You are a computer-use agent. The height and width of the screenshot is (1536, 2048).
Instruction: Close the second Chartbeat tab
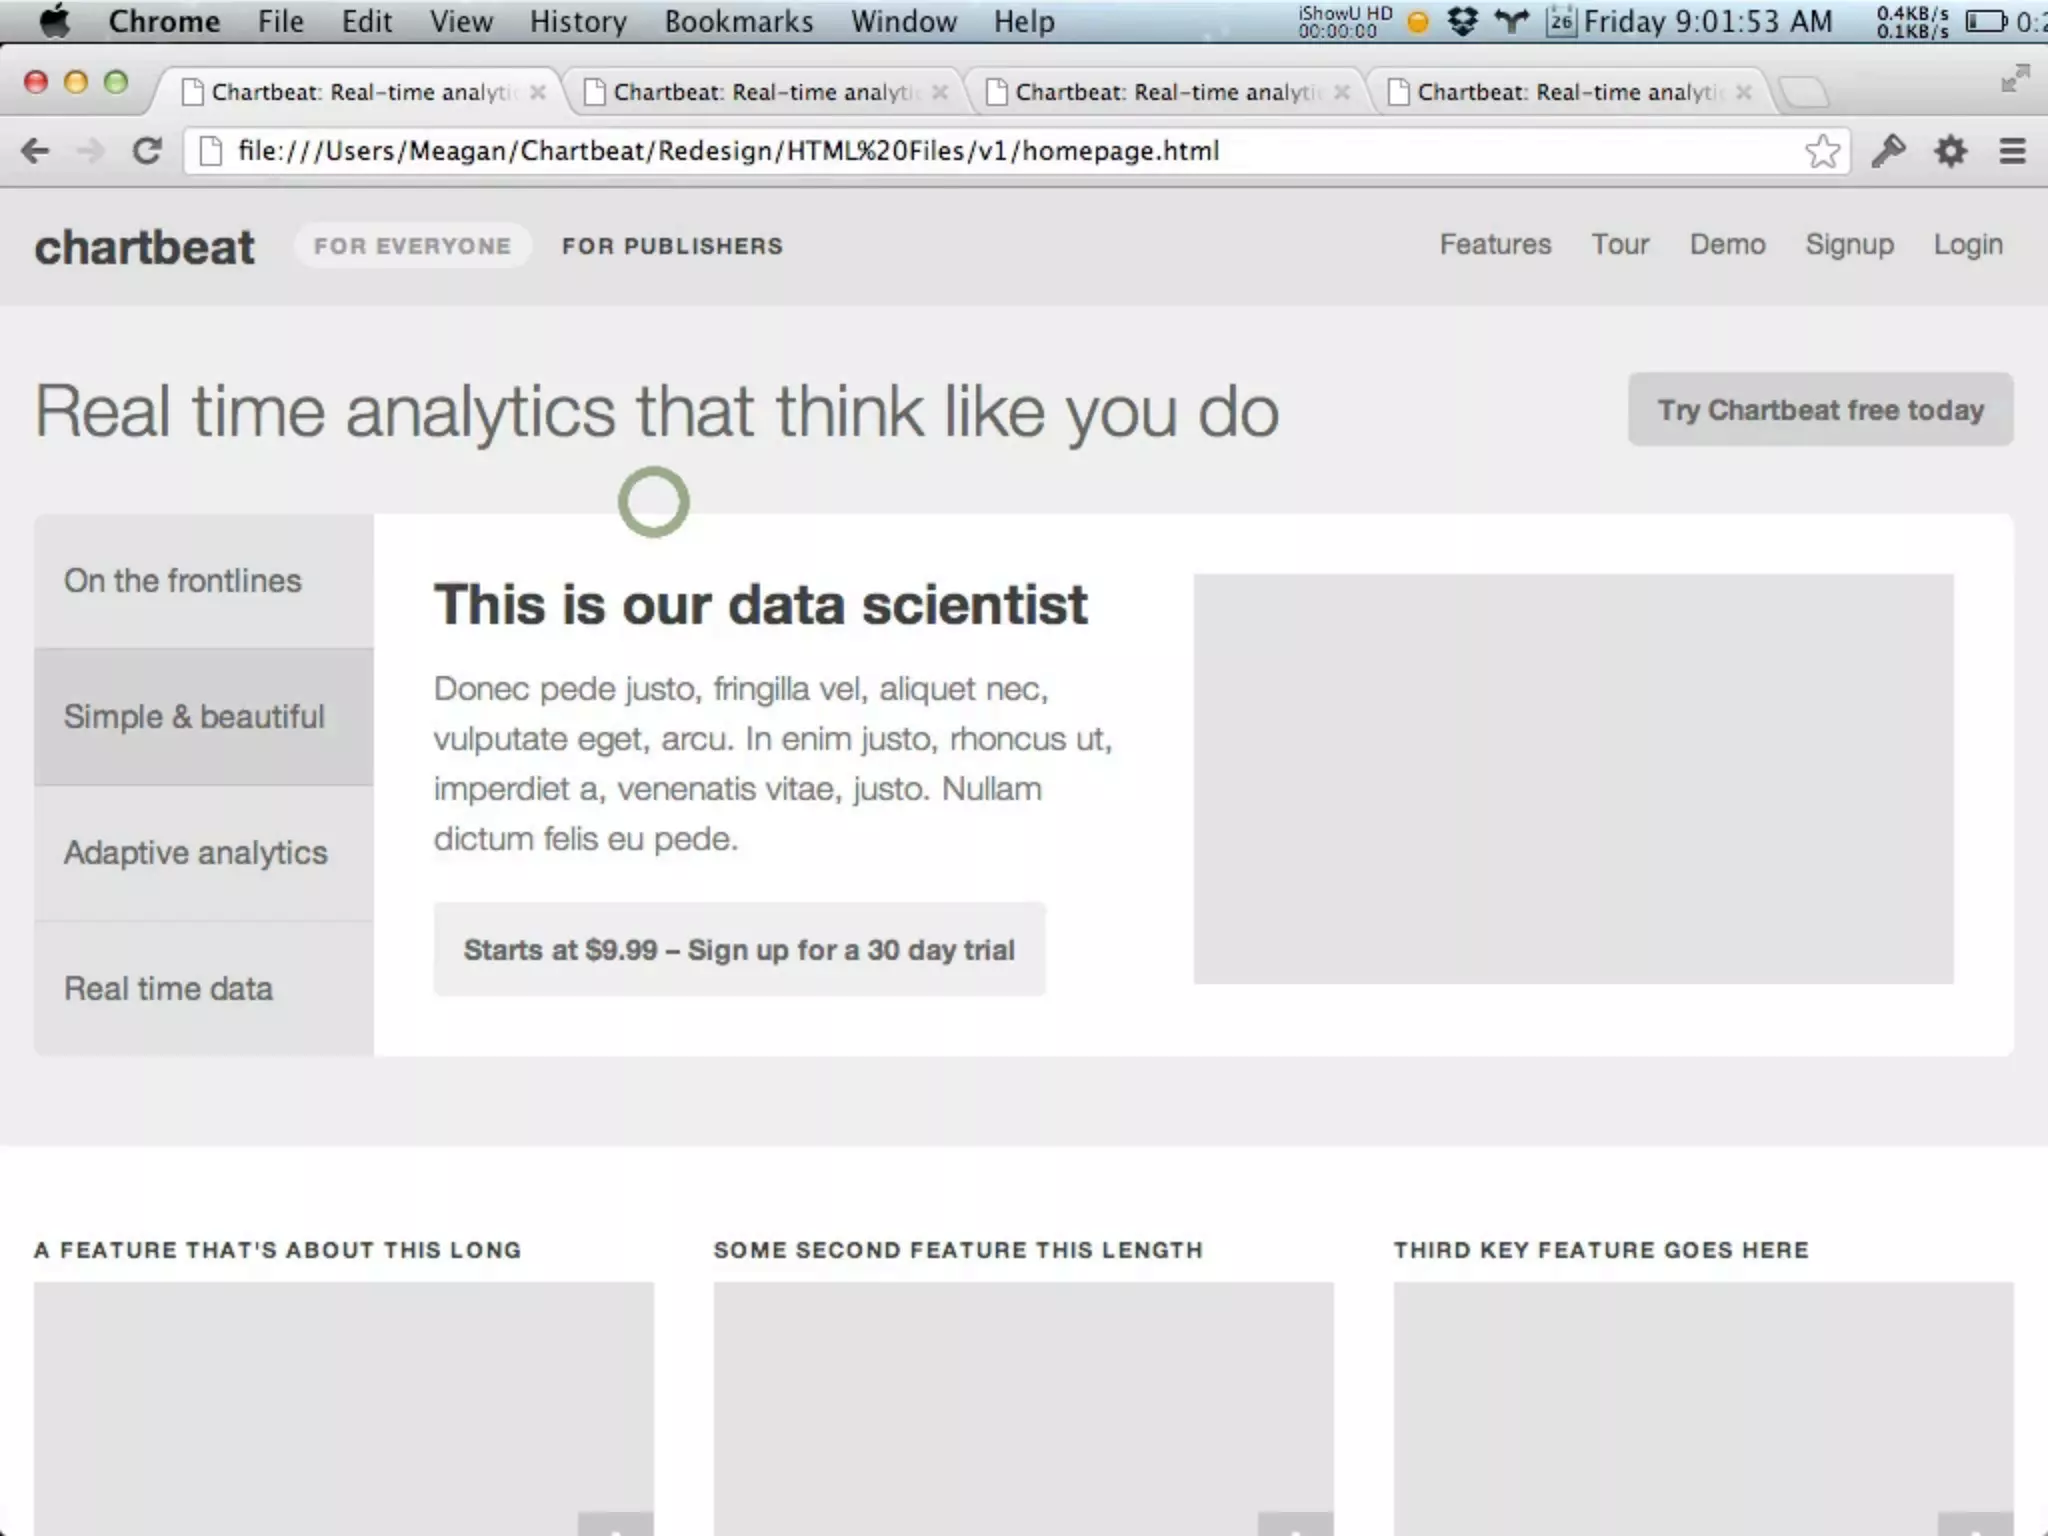[939, 92]
